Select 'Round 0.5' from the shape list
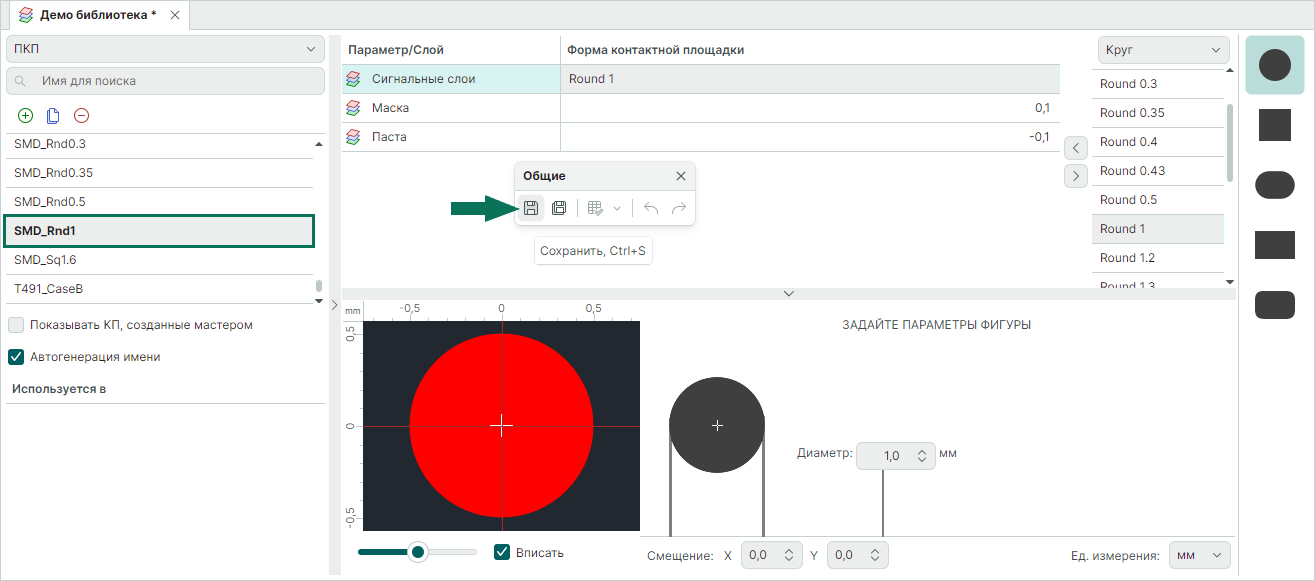The image size is (1315, 581). (1157, 200)
